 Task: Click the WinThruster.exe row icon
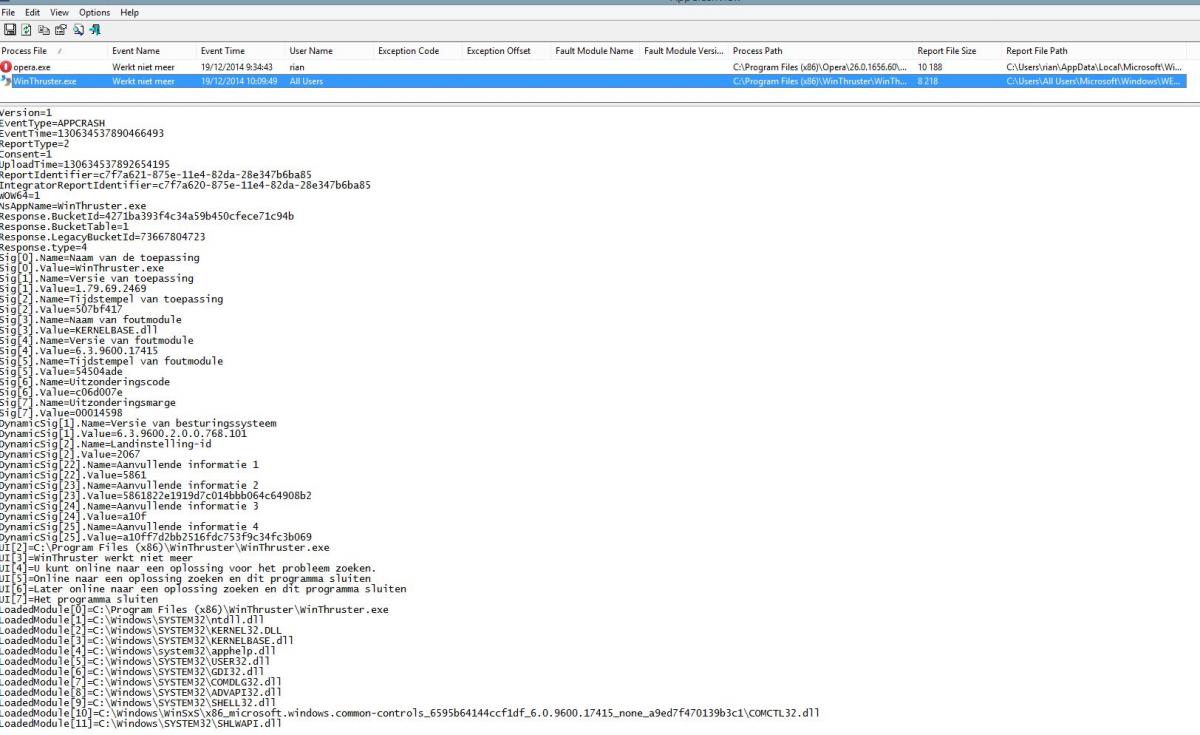pyautogui.click(x=7, y=81)
